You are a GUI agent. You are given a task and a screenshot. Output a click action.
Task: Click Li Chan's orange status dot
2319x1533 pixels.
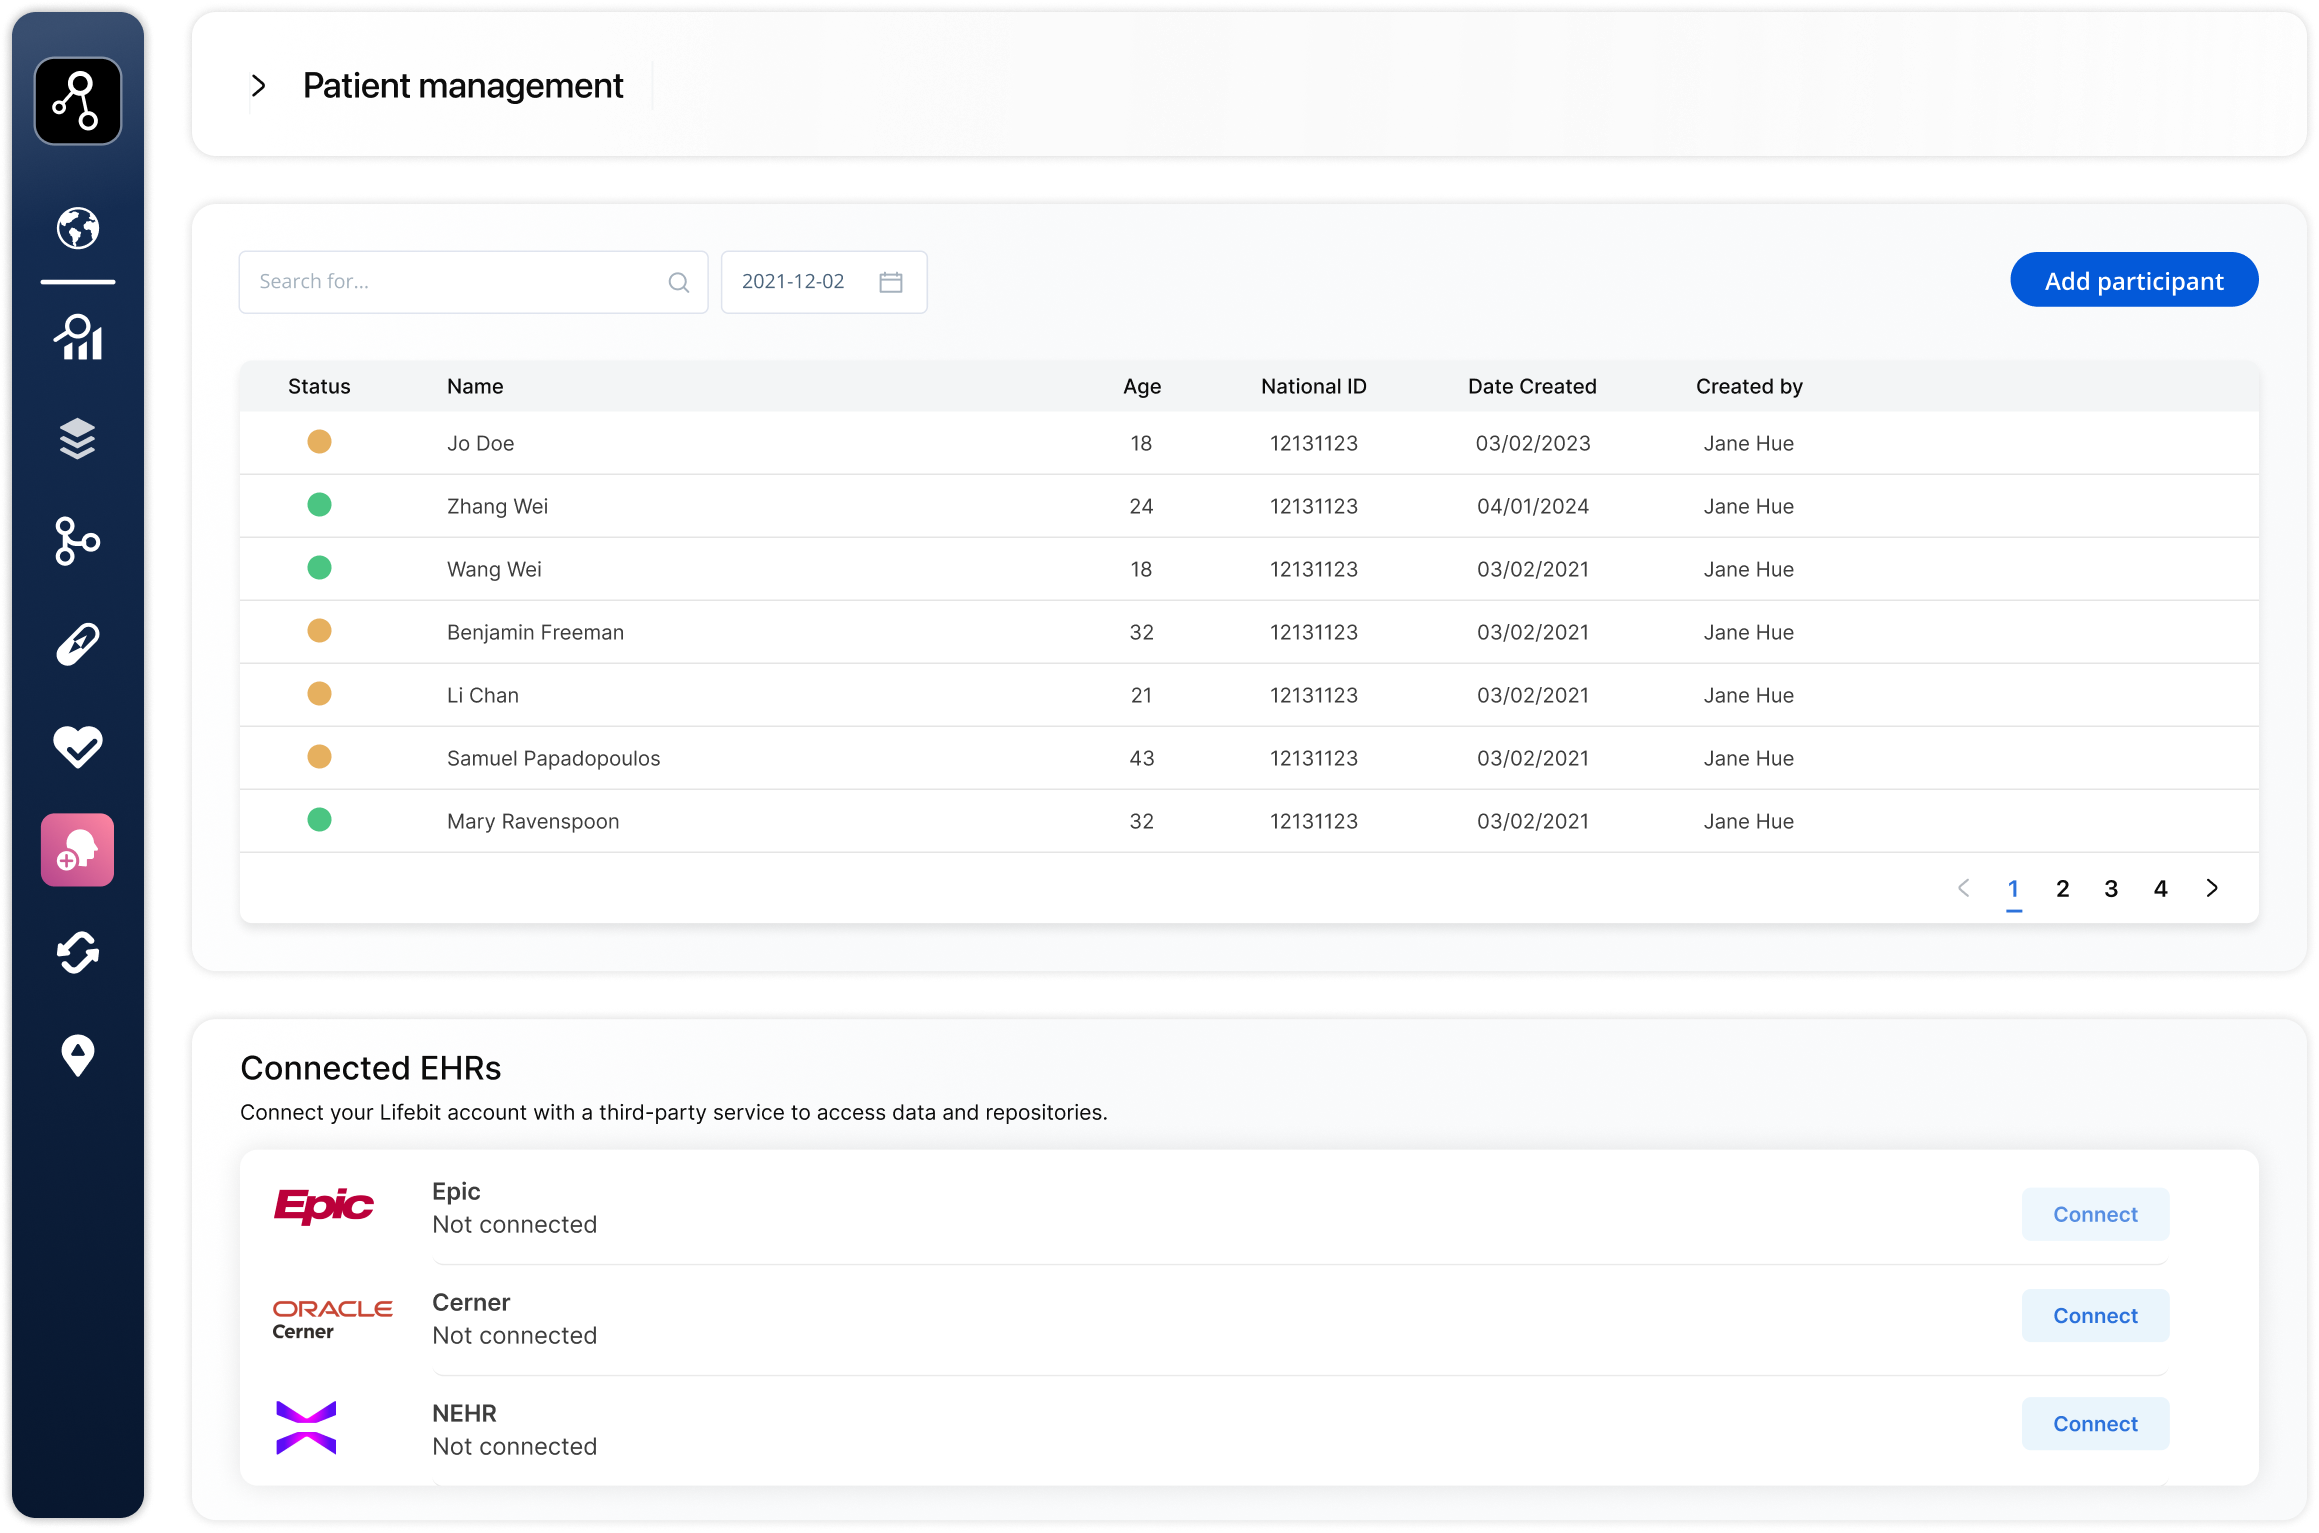319,693
